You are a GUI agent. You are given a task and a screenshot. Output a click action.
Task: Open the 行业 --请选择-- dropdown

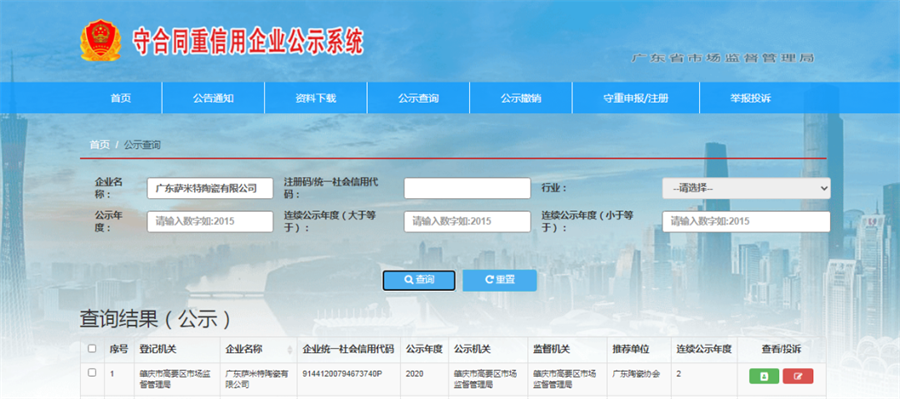pos(746,188)
